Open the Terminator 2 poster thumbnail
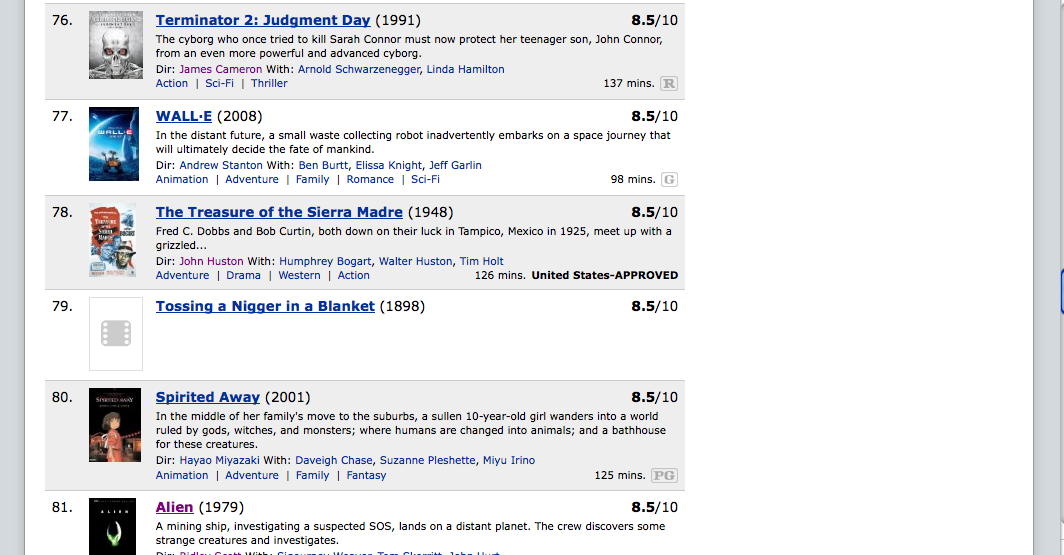The image size is (1064, 555). (115, 46)
